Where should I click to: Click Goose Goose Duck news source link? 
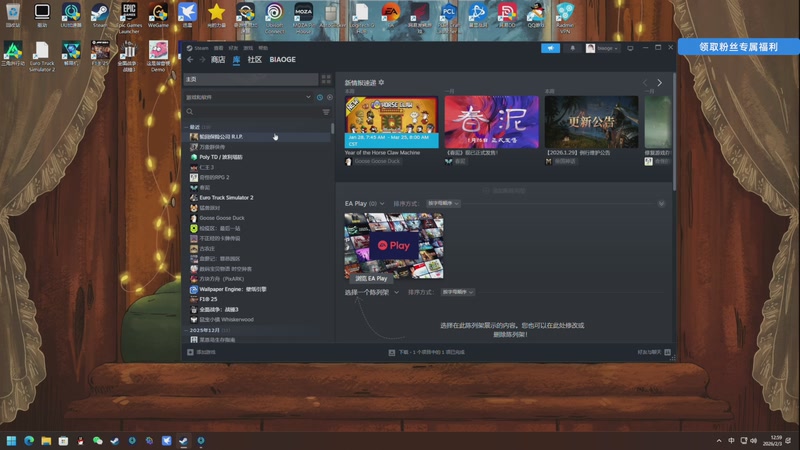pyautogui.click(x=378, y=161)
